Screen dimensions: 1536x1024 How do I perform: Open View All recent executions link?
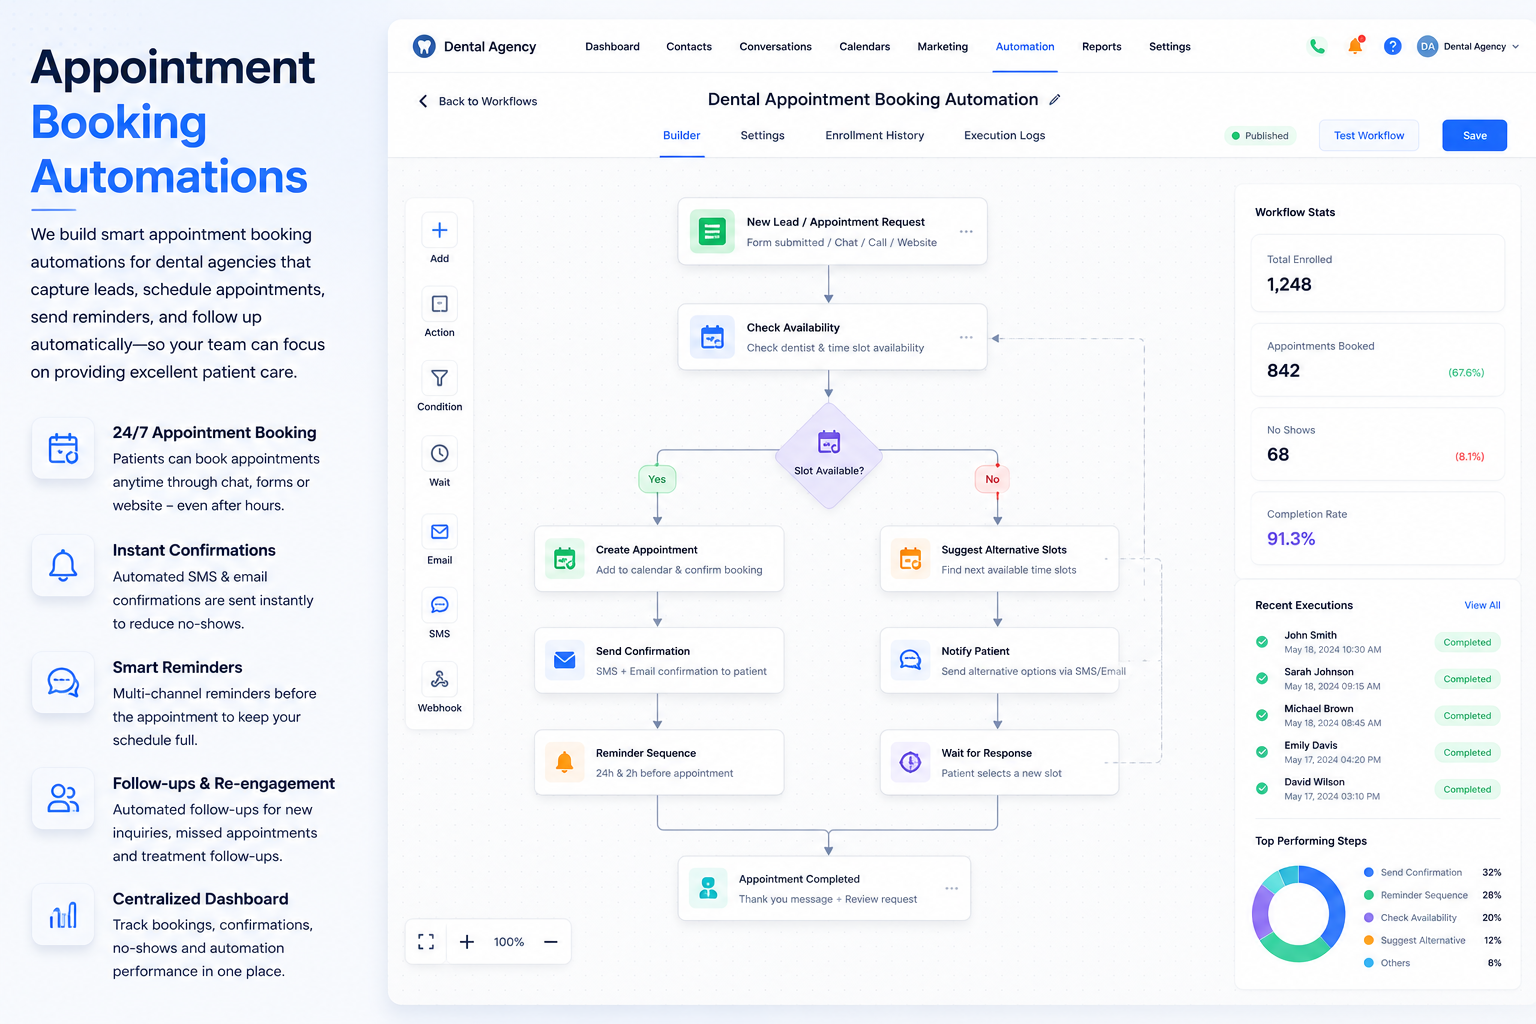[x=1482, y=605]
